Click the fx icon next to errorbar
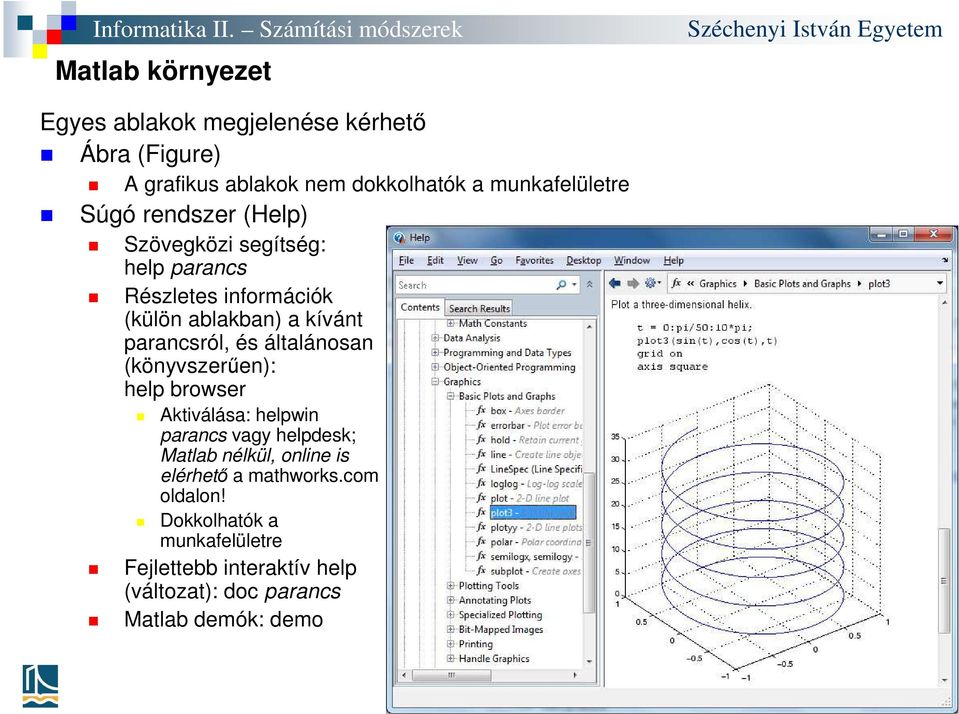The height and width of the screenshot is (714, 959). (481, 425)
